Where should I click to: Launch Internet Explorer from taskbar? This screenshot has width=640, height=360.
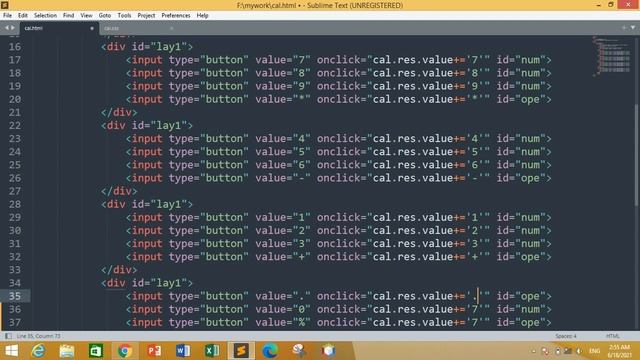[x=38, y=351]
